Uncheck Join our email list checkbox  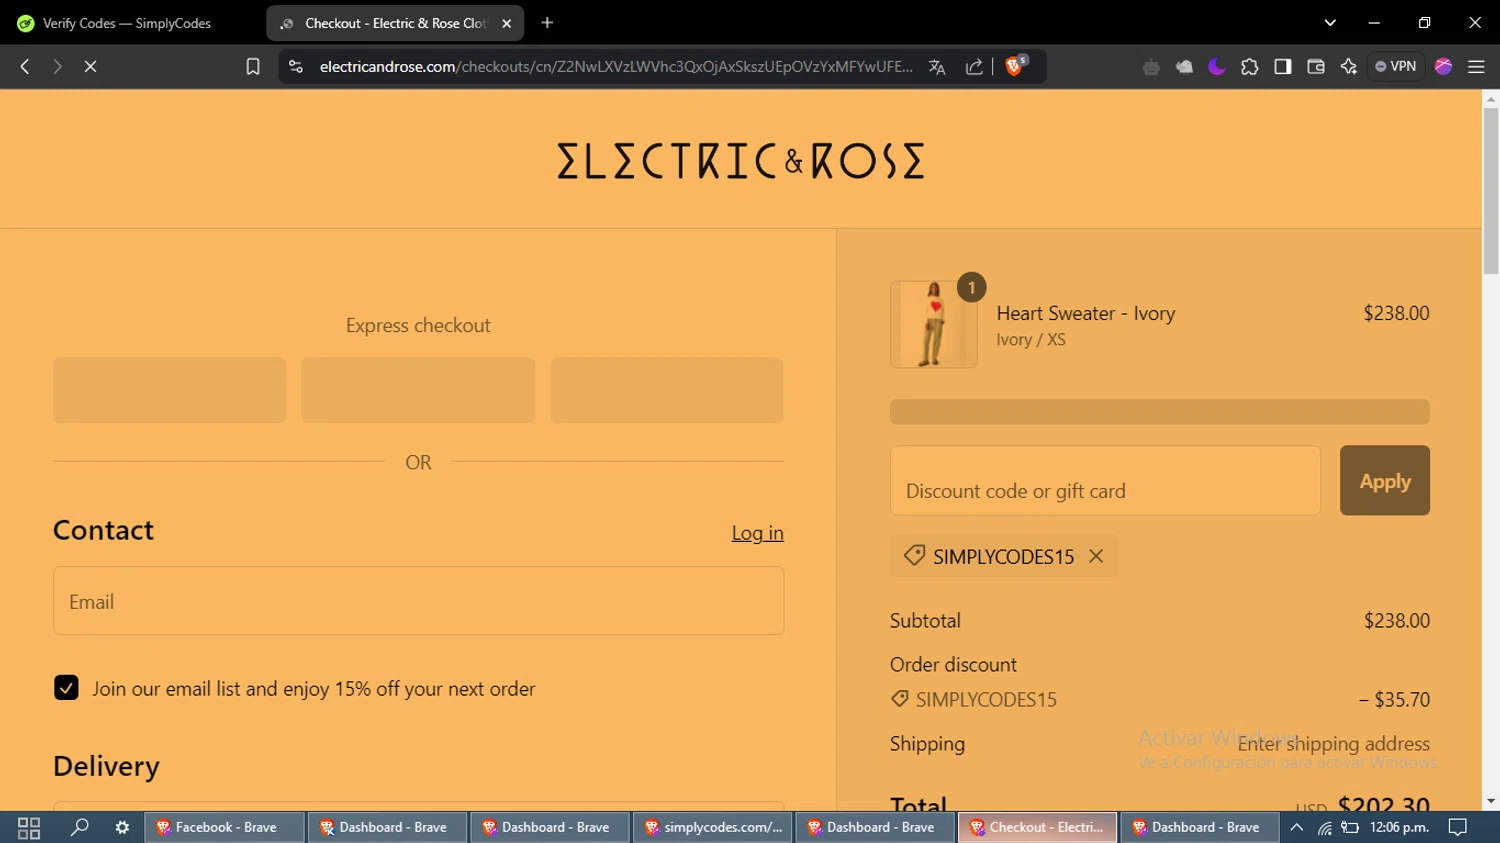(66, 688)
